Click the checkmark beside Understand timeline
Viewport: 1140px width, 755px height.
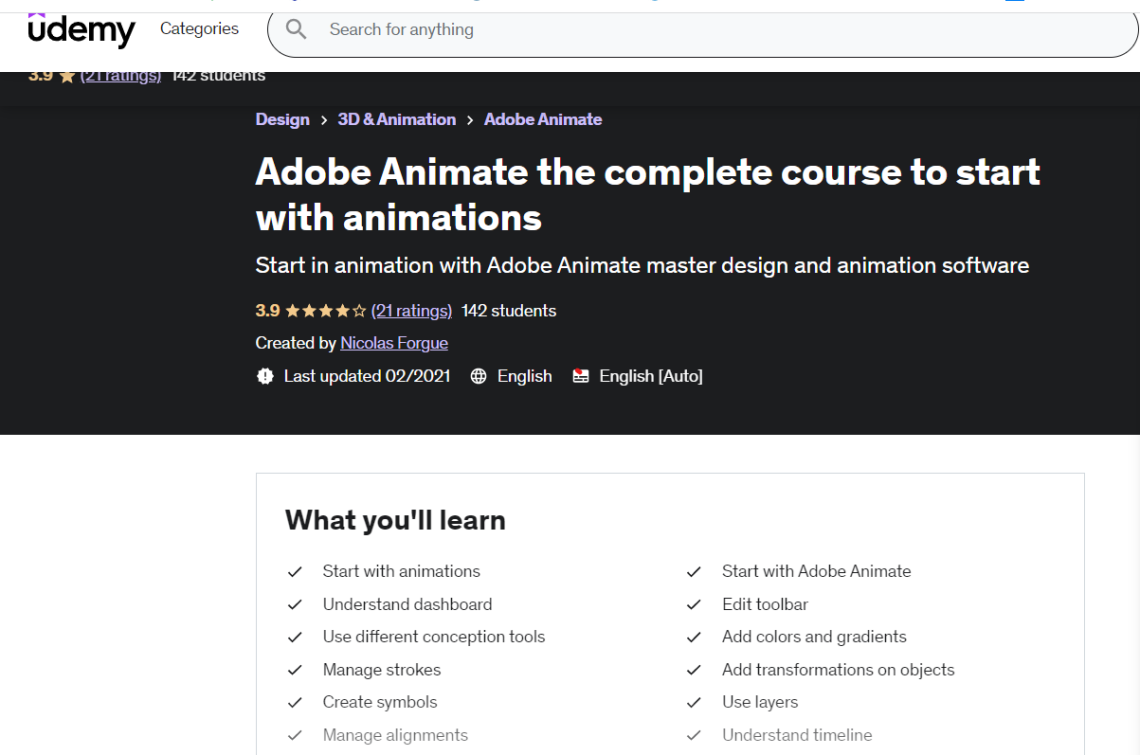(695, 735)
